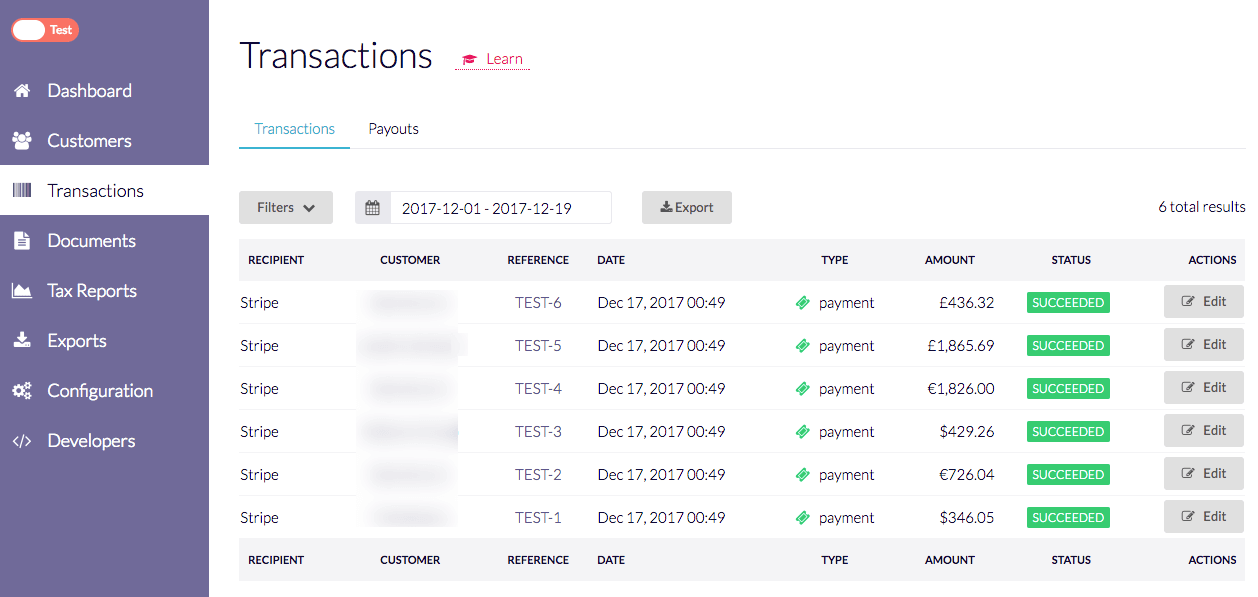The image size is (1258, 597).
Task: Toggle the Test mode switch
Action: [x=45, y=30]
